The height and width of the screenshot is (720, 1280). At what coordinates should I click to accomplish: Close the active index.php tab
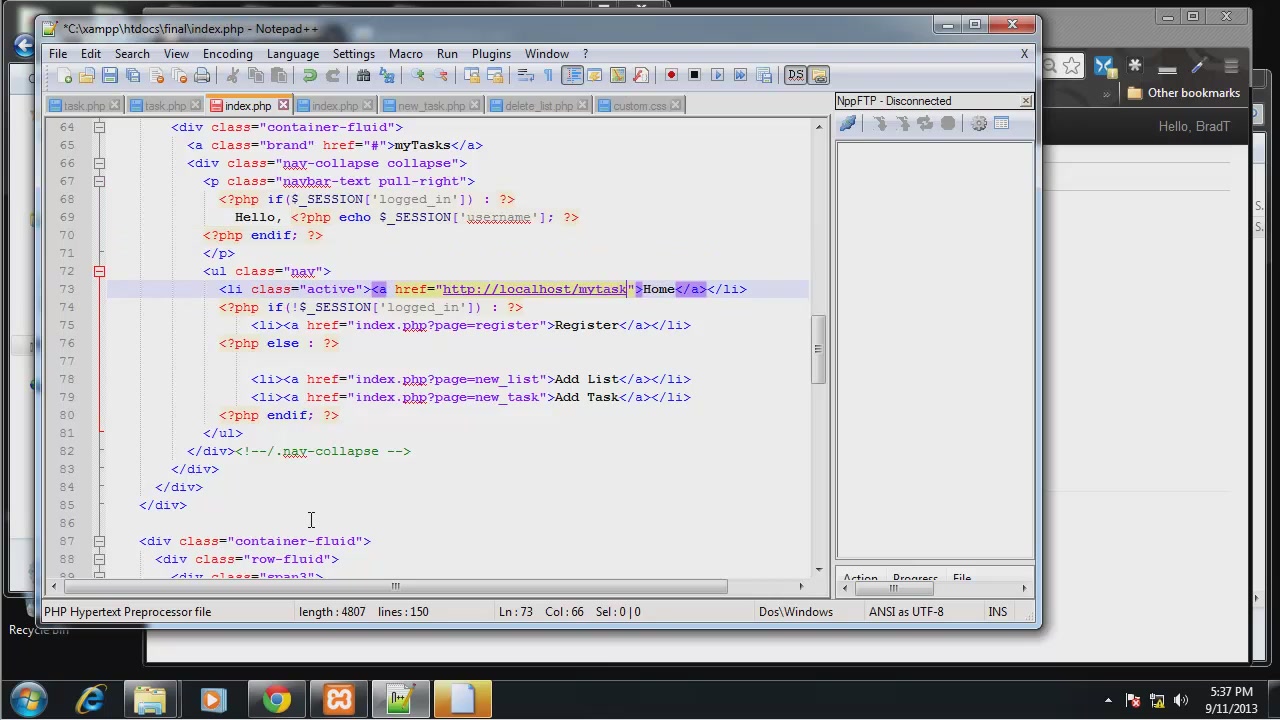pos(283,105)
